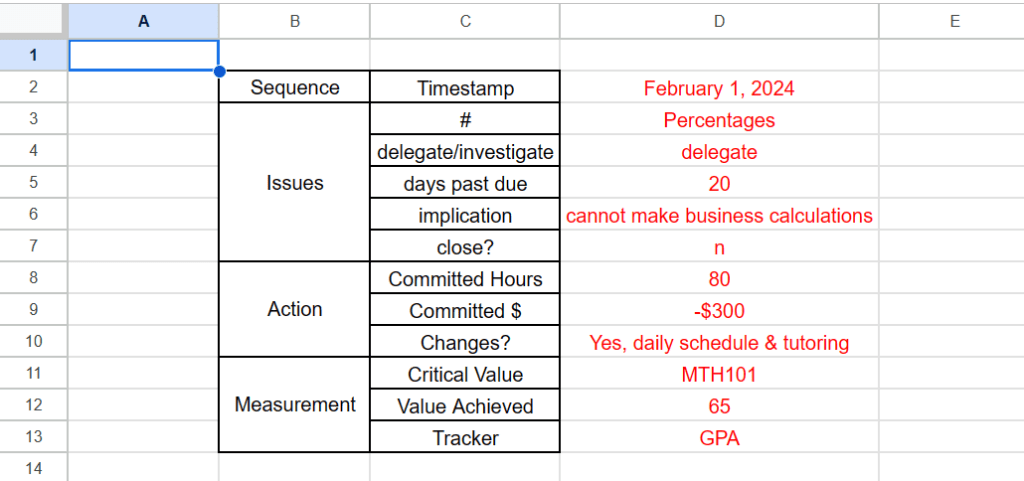Click the Timestamp cell
This screenshot has height=481, width=1024.
coord(465,88)
